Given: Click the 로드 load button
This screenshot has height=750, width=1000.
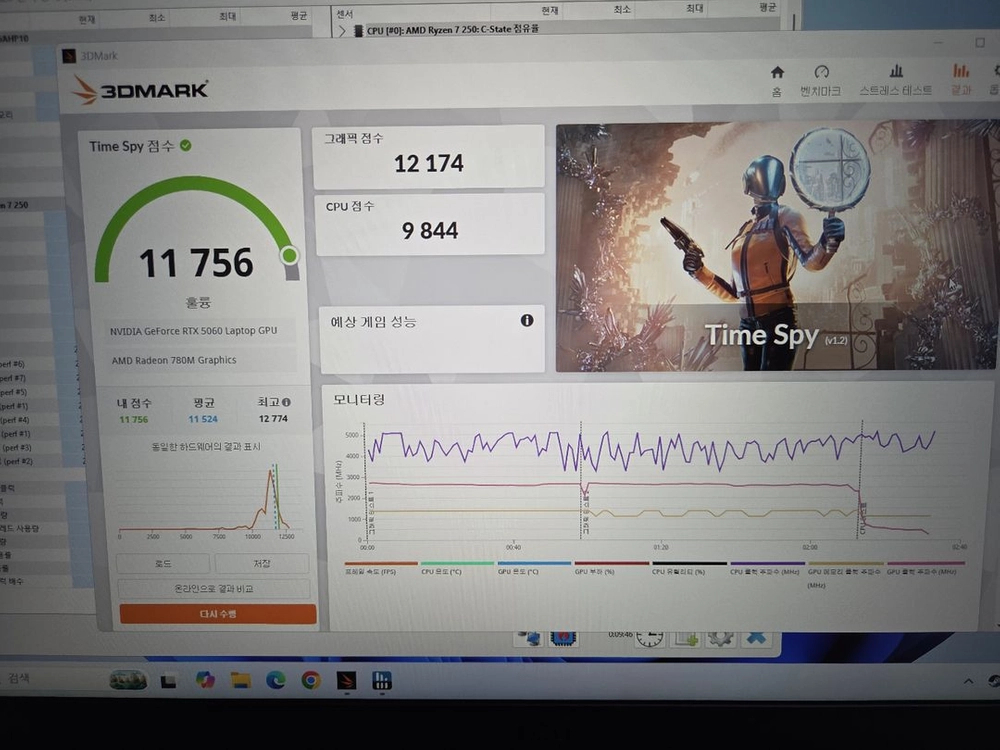Looking at the screenshot, I should coord(163,563).
